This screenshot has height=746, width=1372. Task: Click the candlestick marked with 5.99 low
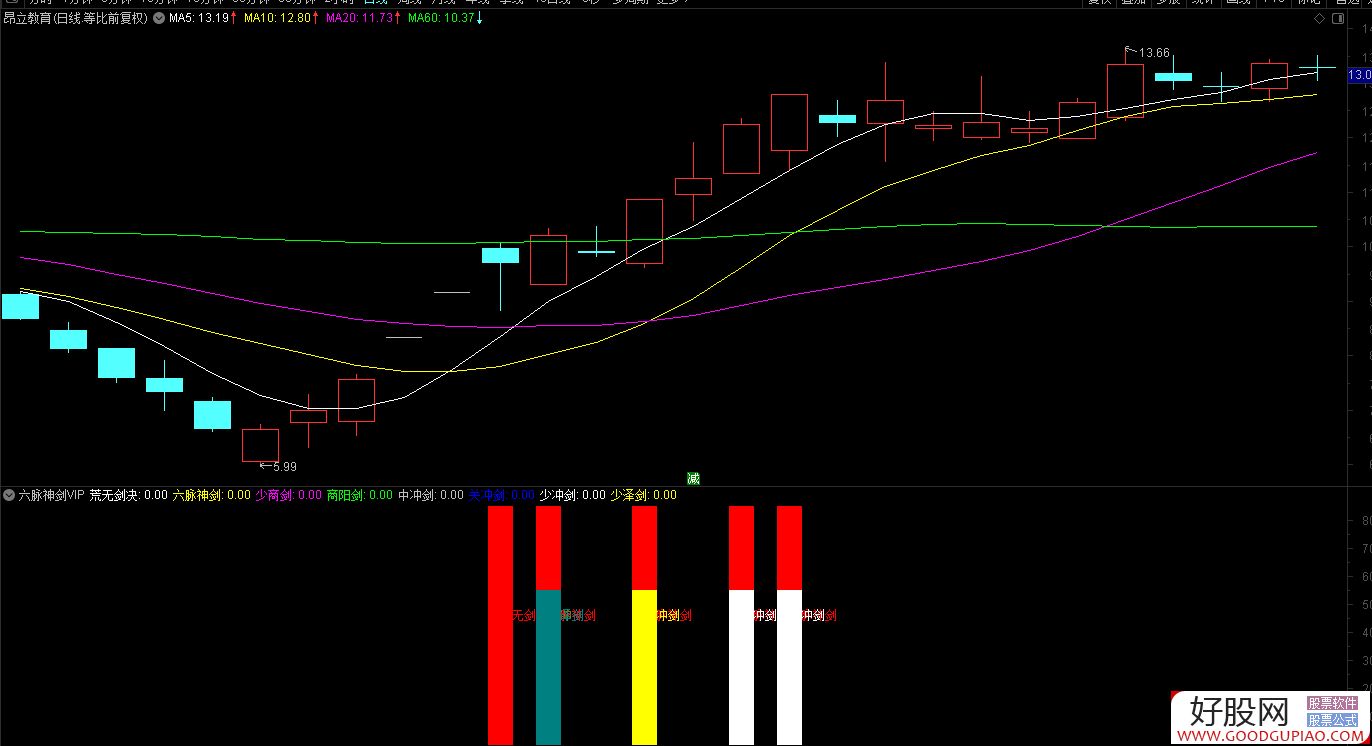(x=261, y=445)
